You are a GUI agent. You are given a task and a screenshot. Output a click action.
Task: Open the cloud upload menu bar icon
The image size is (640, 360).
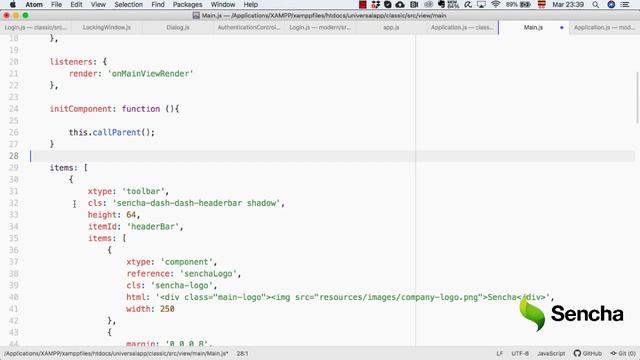coord(400,4)
